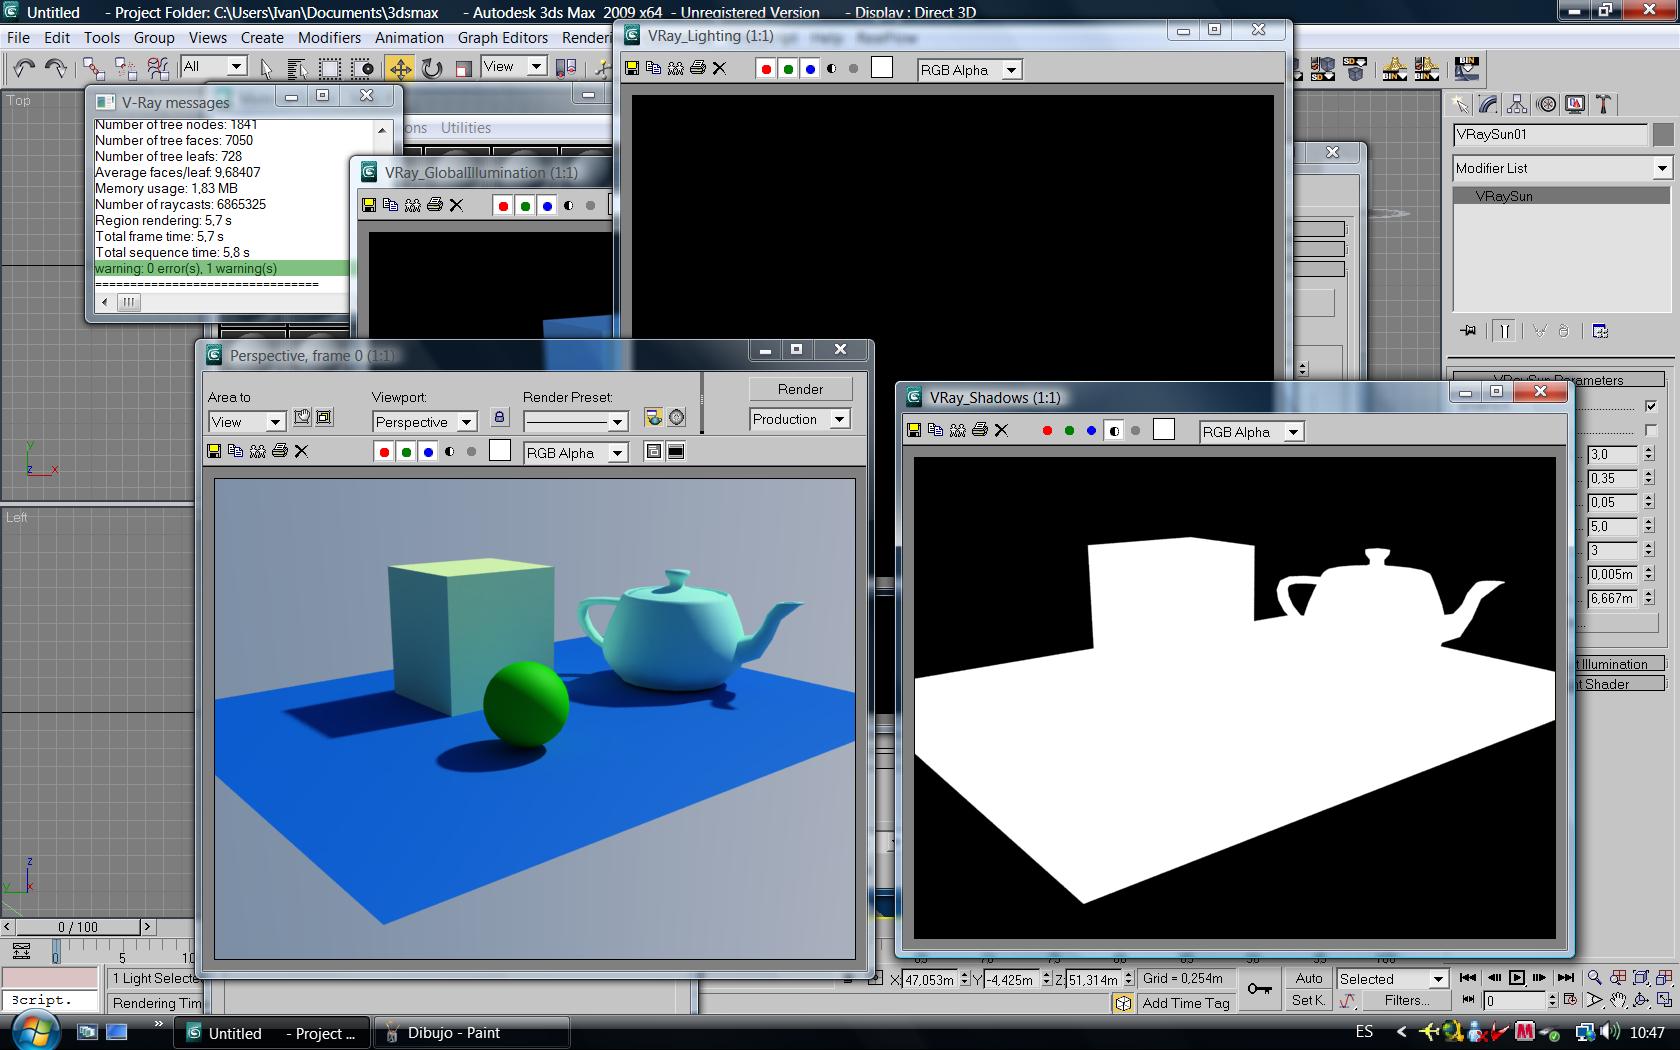Click color swatch in VRay_Lighting window
This screenshot has height=1050, width=1680.
click(881, 67)
